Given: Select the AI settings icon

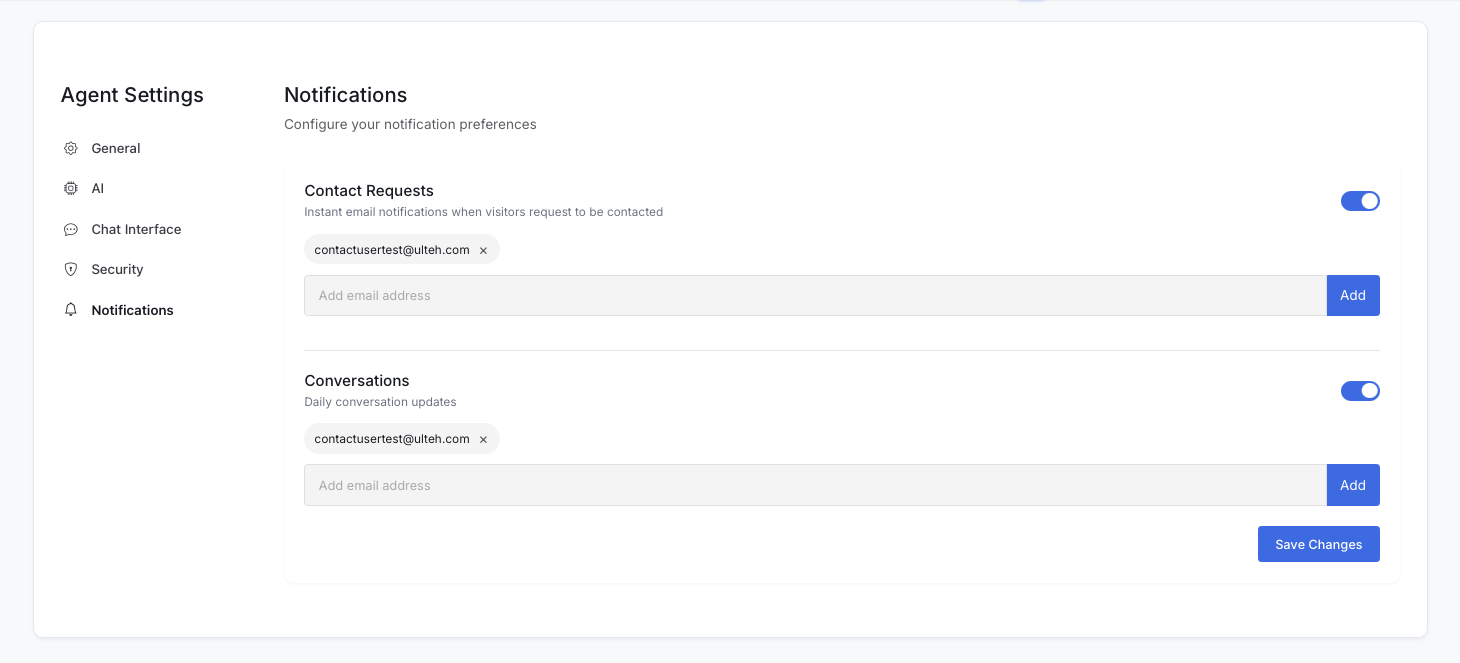Looking at the screenshot, I should (x=70, y=188).
